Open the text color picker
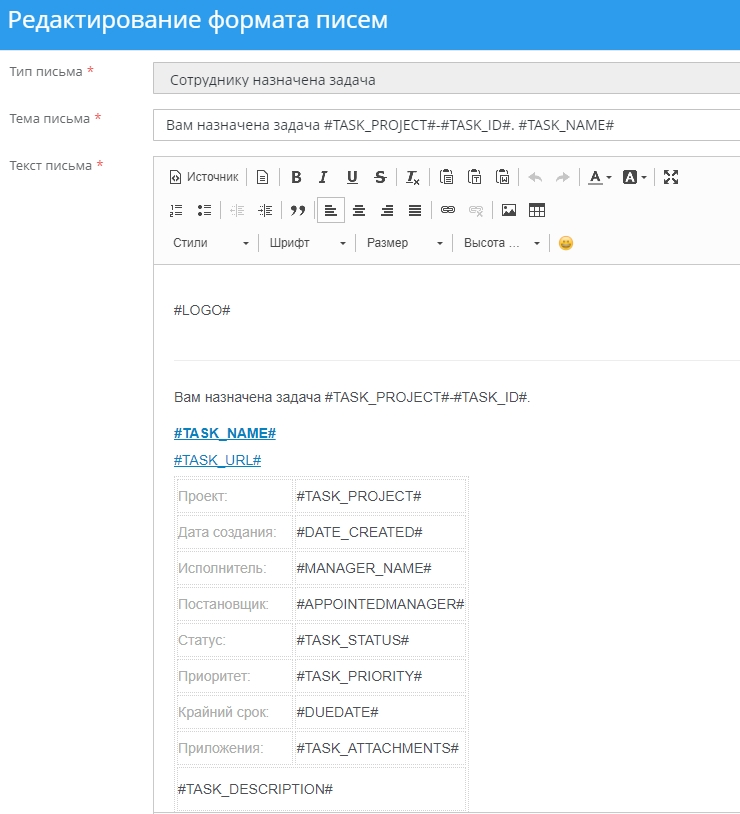The width and height of the screenshot is (740, 814). 599,177
